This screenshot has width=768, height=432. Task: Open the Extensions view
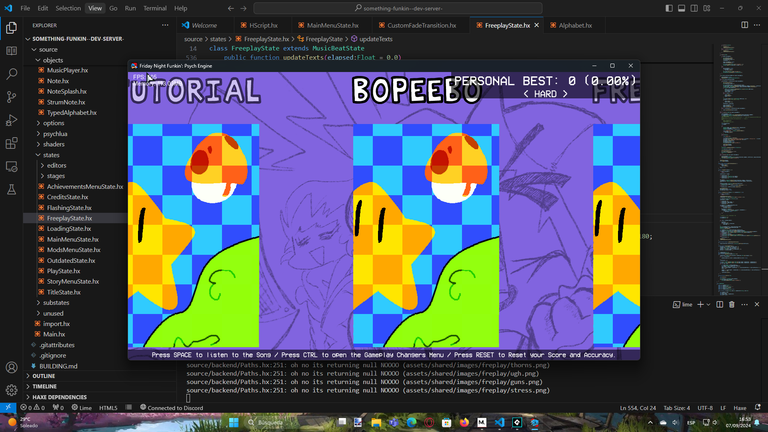(x=11, y=143)
